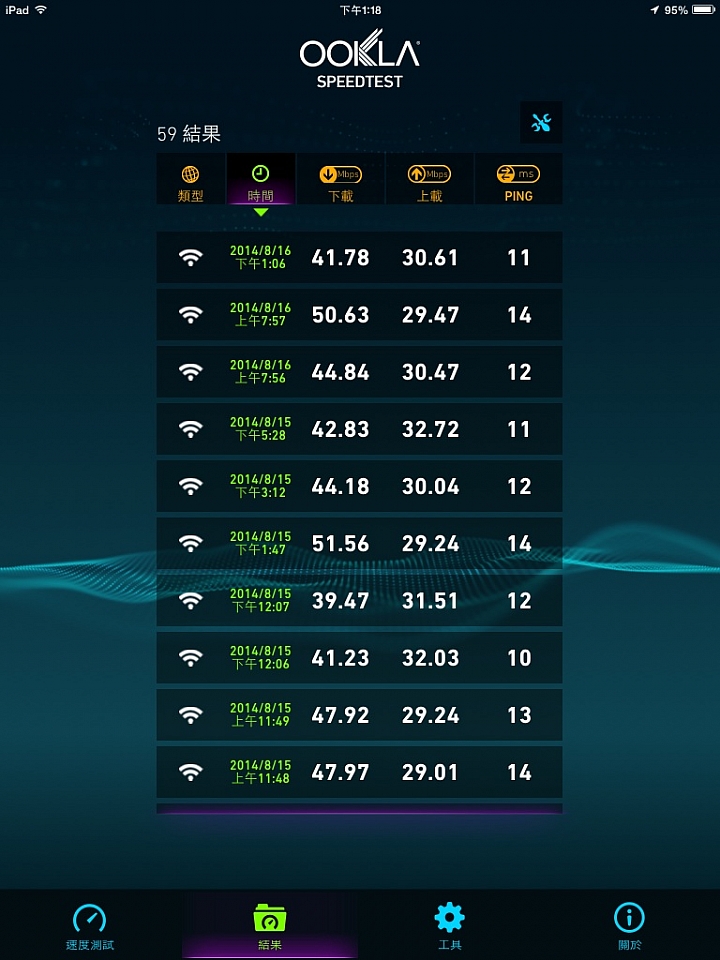Screen dimensions: 720x960
Task: Select the results folder tab
Action: [269, 926]
